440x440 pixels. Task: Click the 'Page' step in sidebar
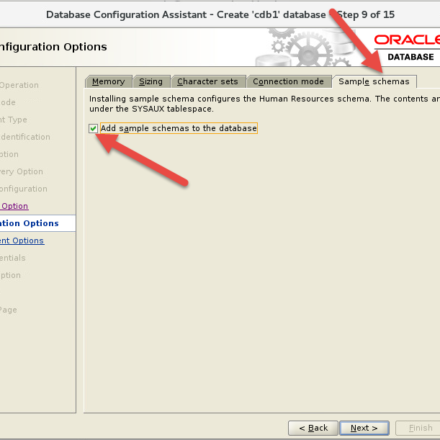(8, 310)
